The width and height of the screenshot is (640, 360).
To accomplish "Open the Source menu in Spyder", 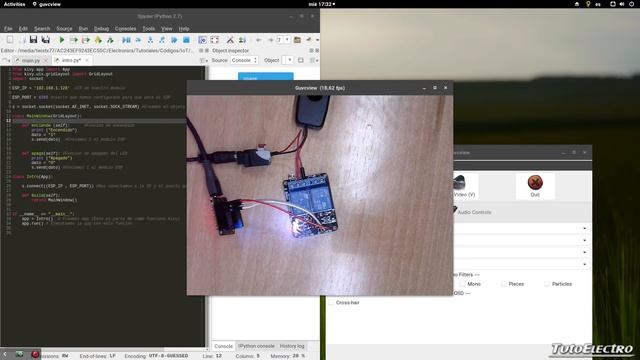I will click(64, 29).
